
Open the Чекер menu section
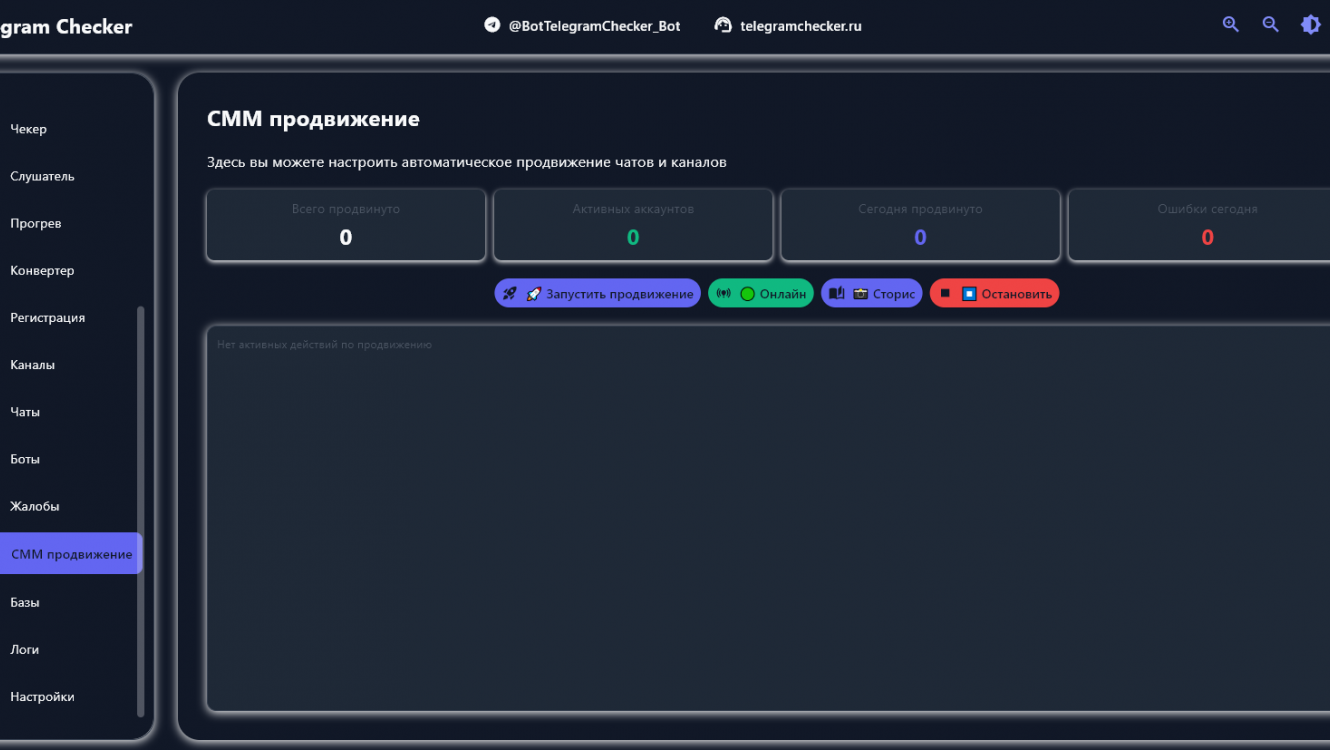point(28,129)
